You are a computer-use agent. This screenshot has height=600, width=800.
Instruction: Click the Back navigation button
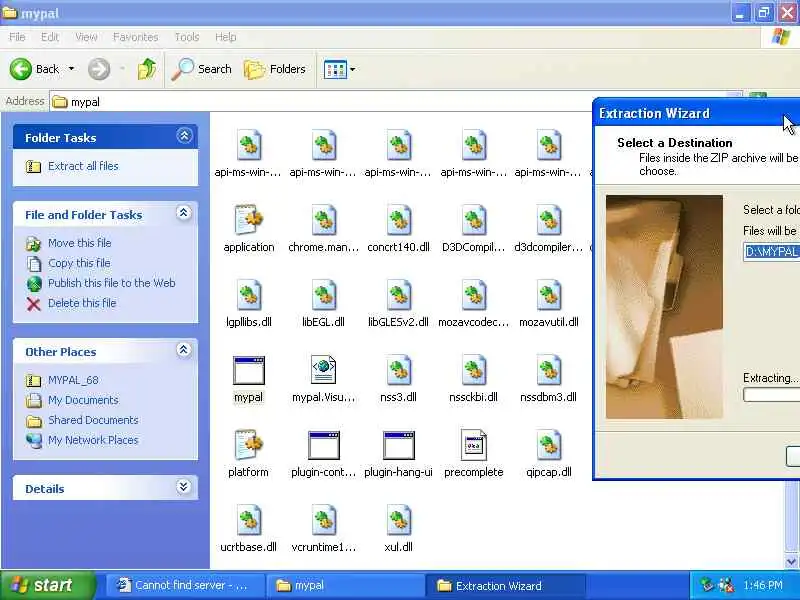34,69
